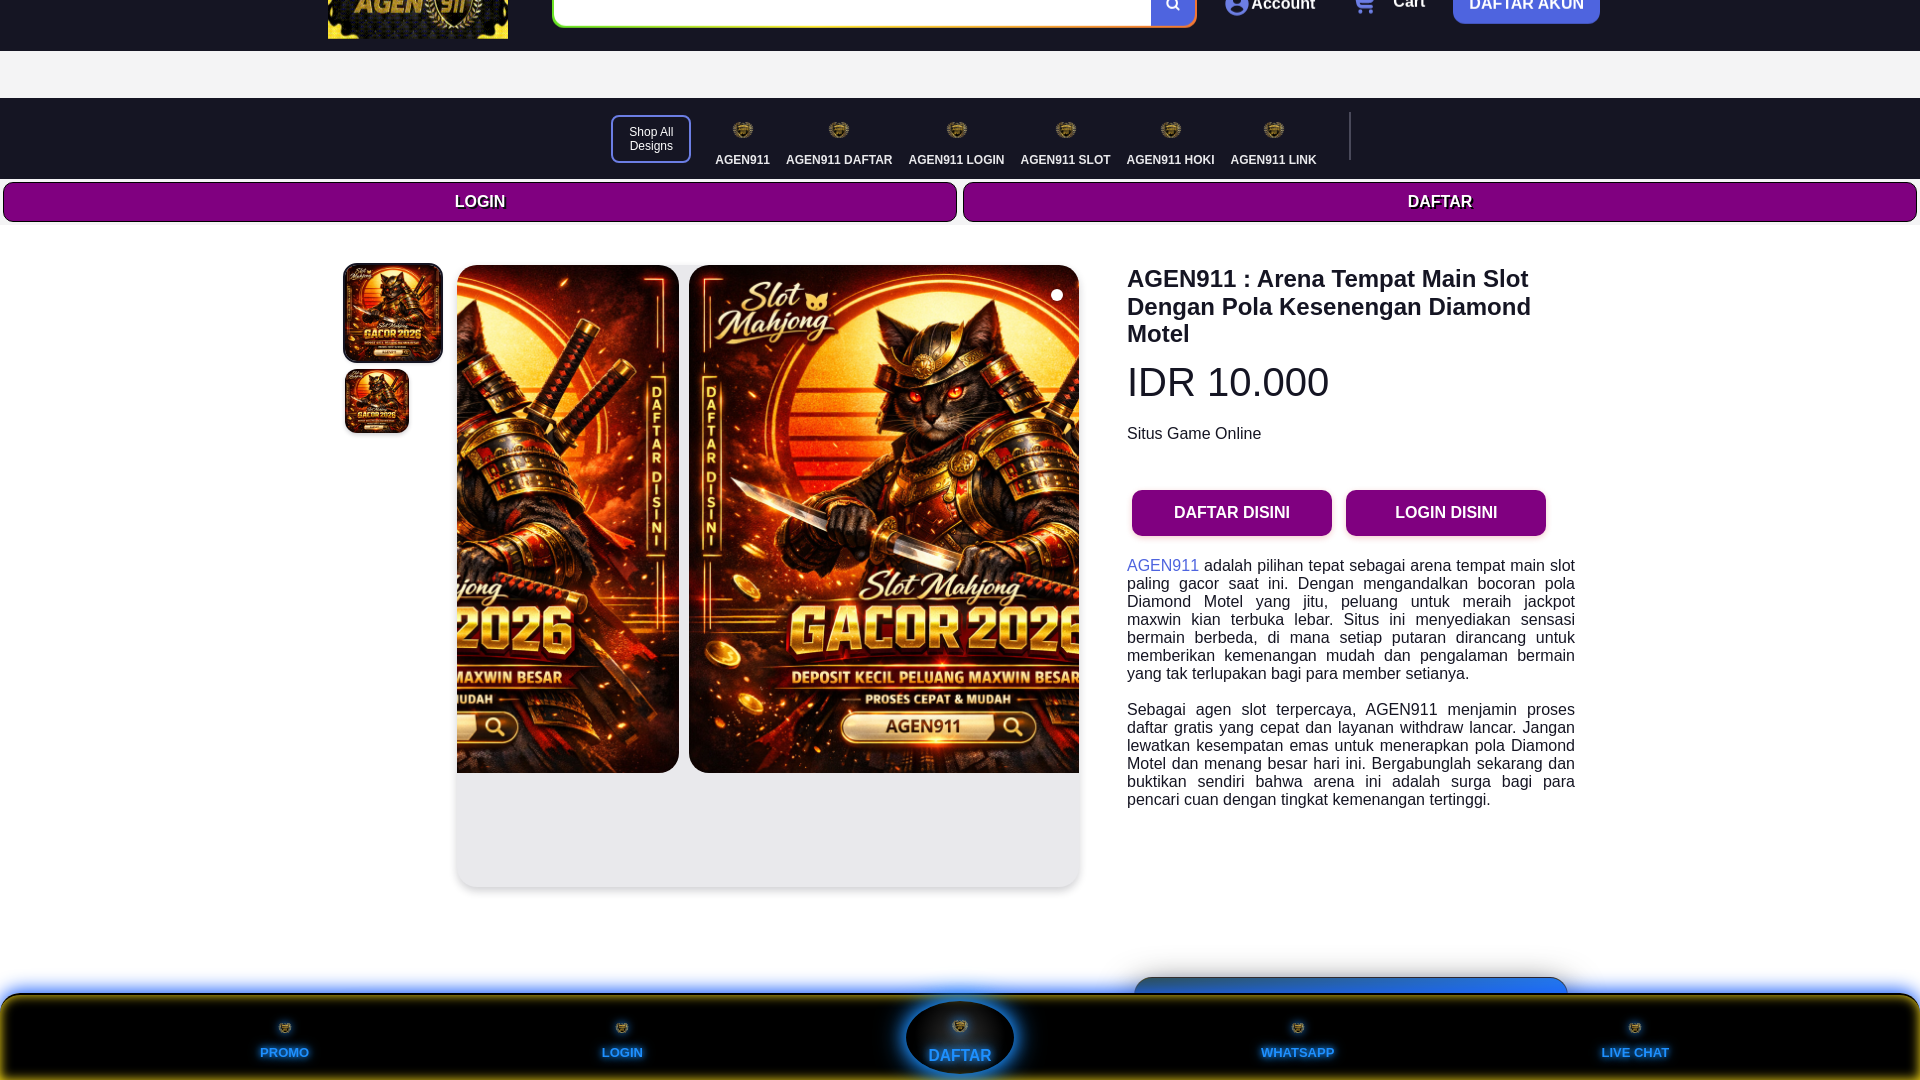This screenshot has height=1080, width=1920.
Task: Open the shopping Cart icon
Action: tap(1364, 7)
